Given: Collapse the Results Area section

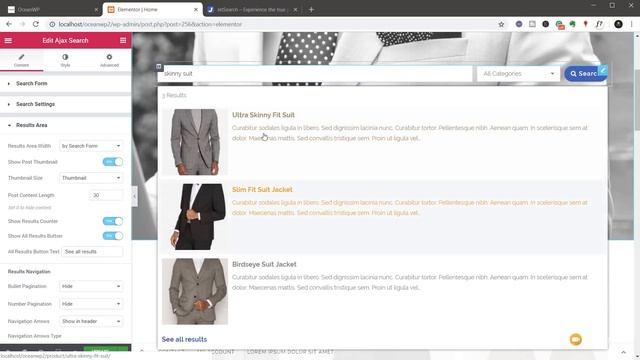Looking at the screenshot, I should click(x=65, y=125).
